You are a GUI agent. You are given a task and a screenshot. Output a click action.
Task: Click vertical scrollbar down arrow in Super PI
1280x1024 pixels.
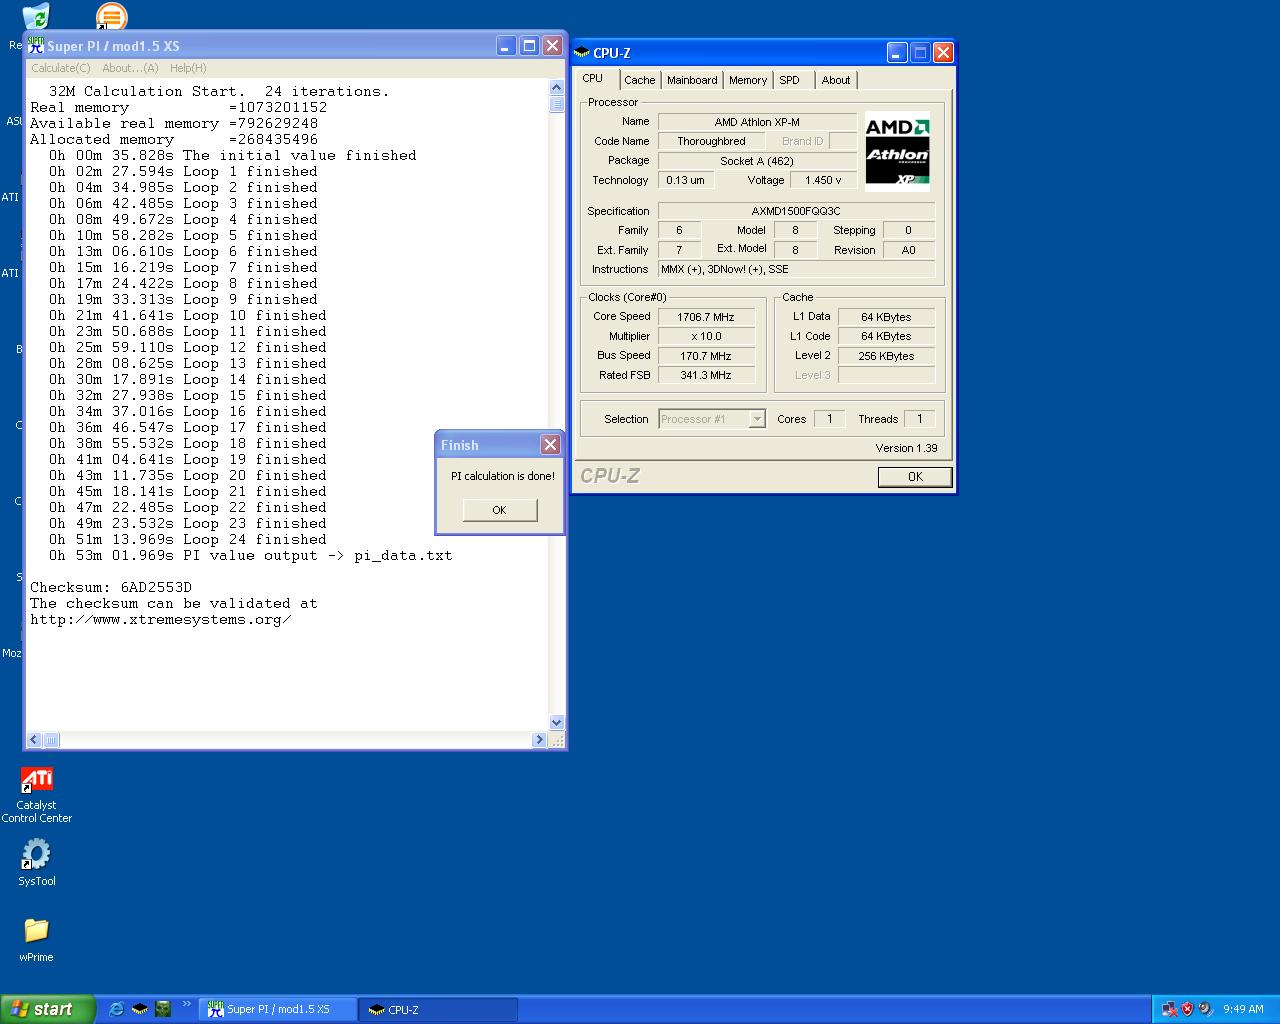coord(557,723)
